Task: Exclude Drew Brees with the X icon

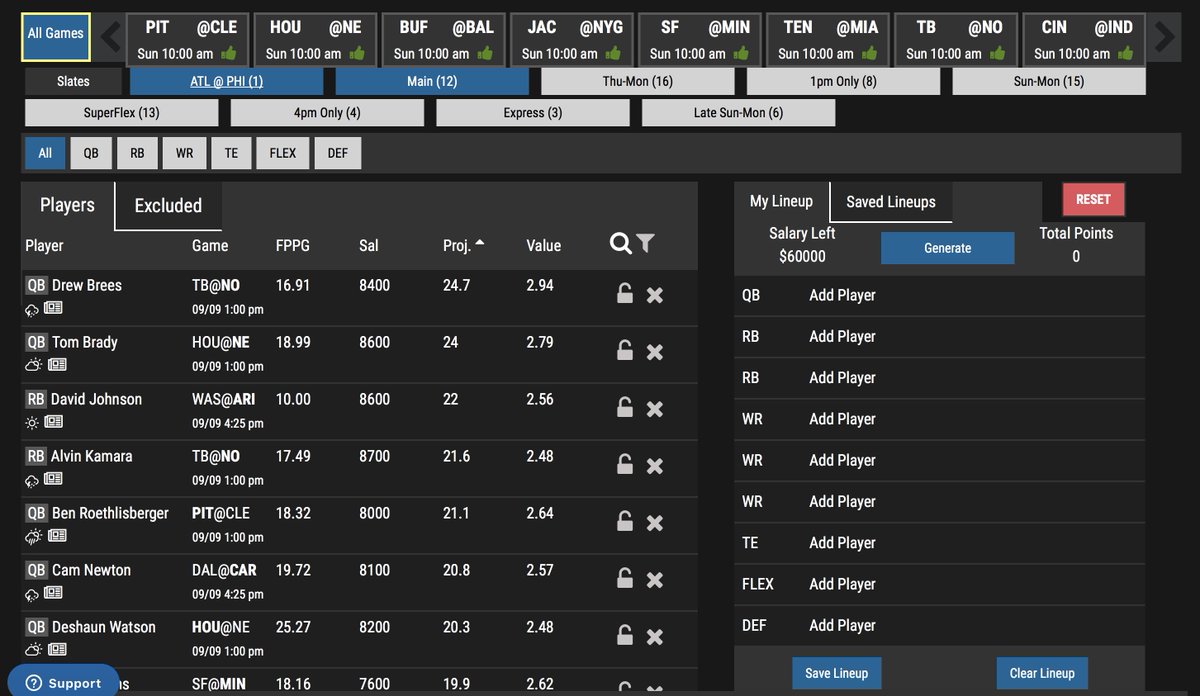Action: [x=655, y=295]
